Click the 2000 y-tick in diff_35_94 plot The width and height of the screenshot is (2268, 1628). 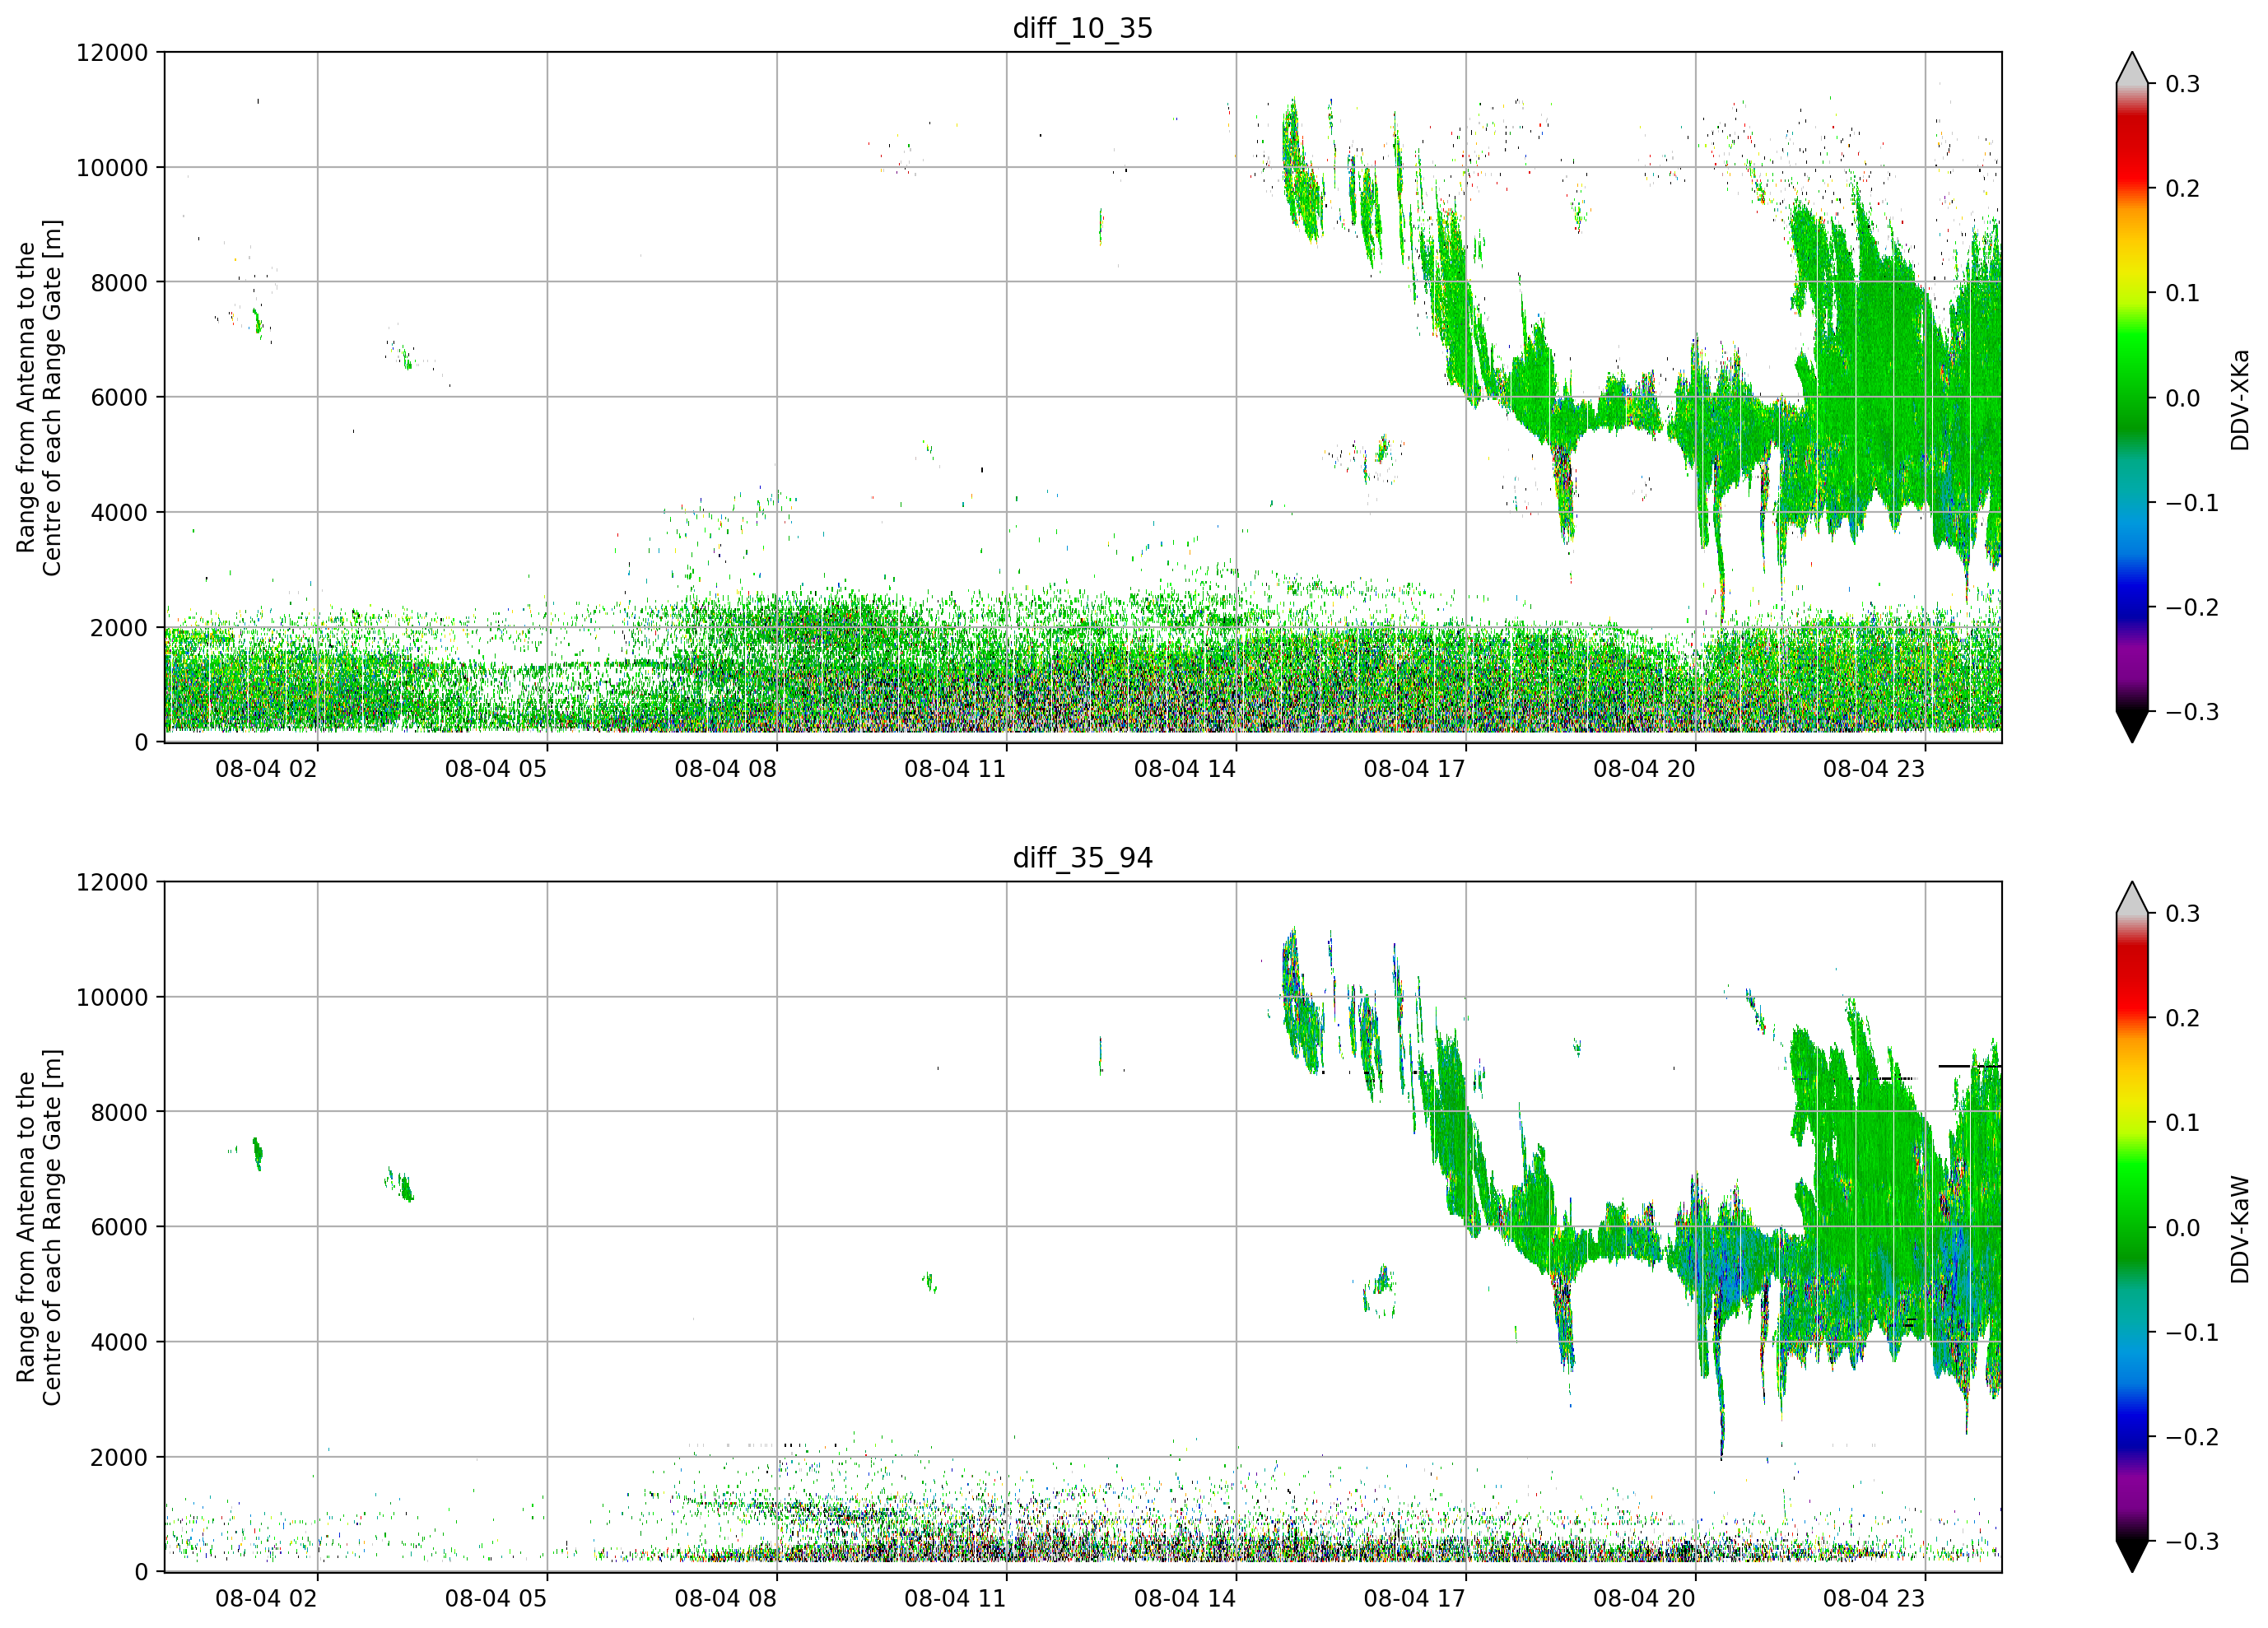pos(119,1458)
